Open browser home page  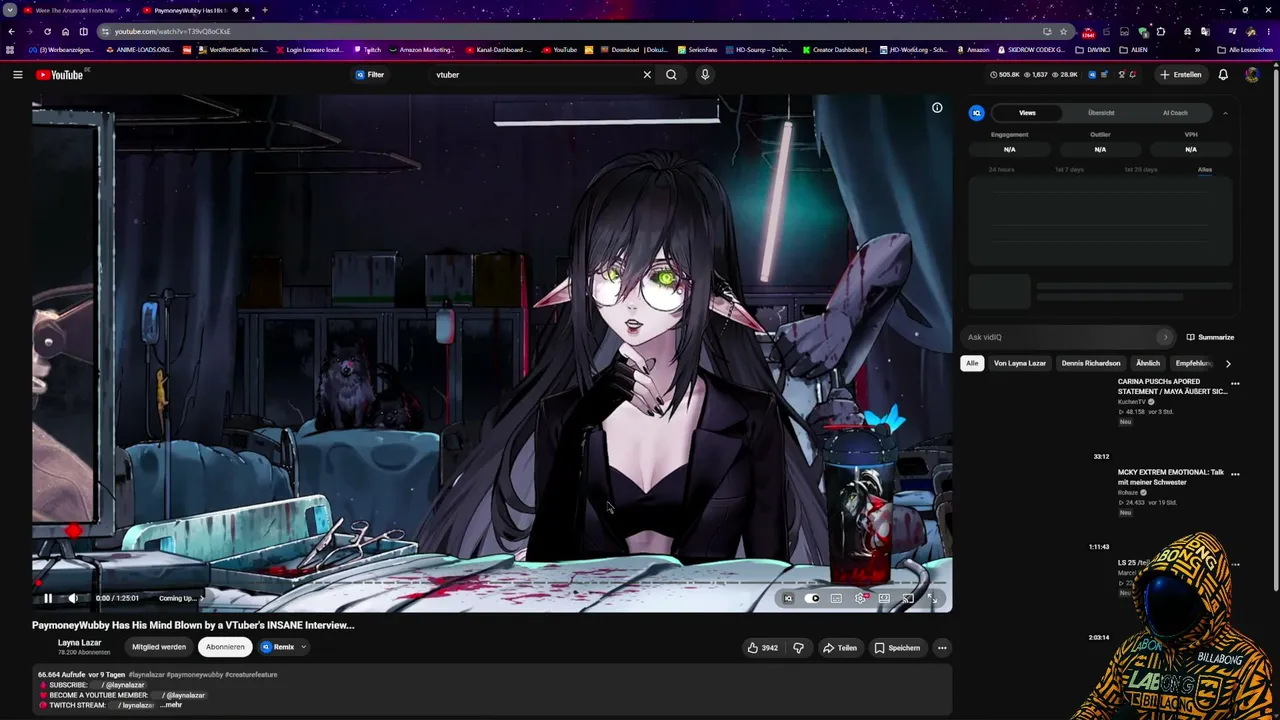65,31
